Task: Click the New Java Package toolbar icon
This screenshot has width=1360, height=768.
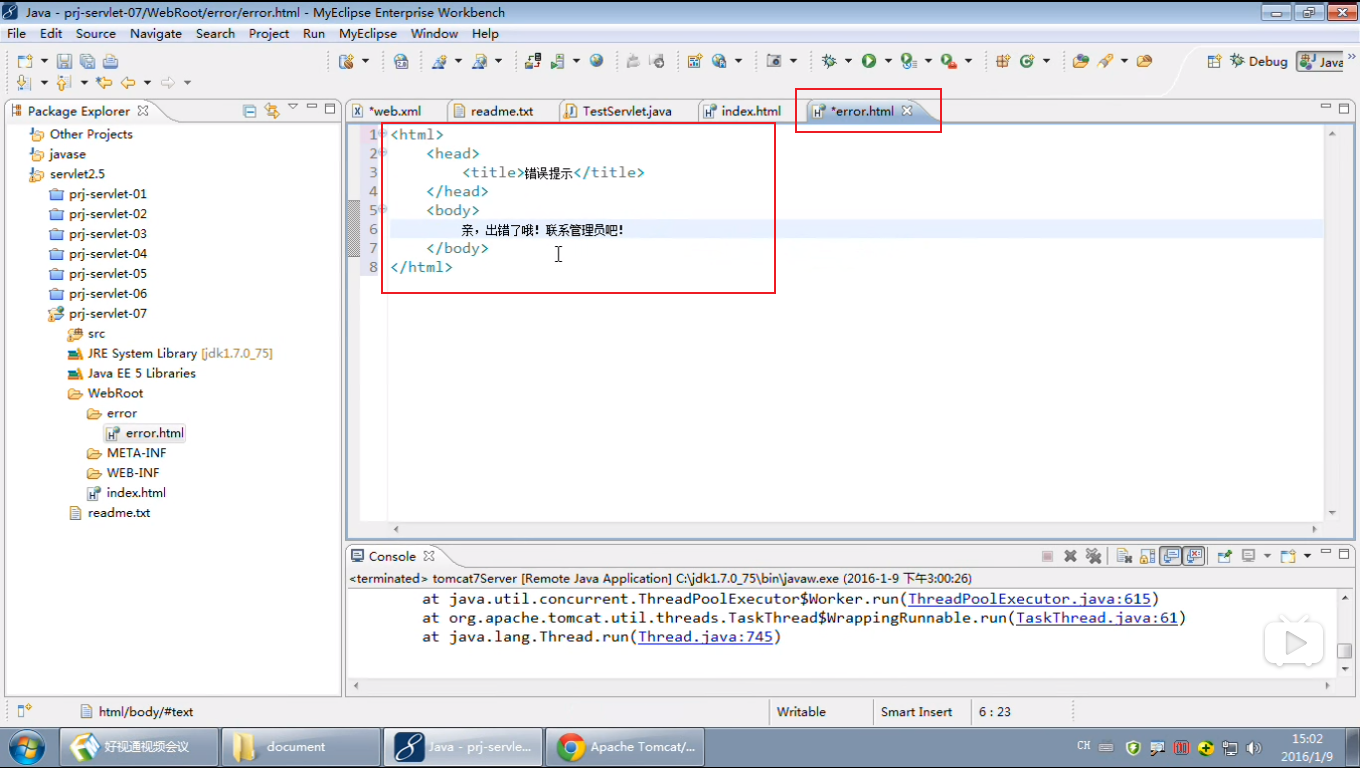Action: [x=1003, y=61]
